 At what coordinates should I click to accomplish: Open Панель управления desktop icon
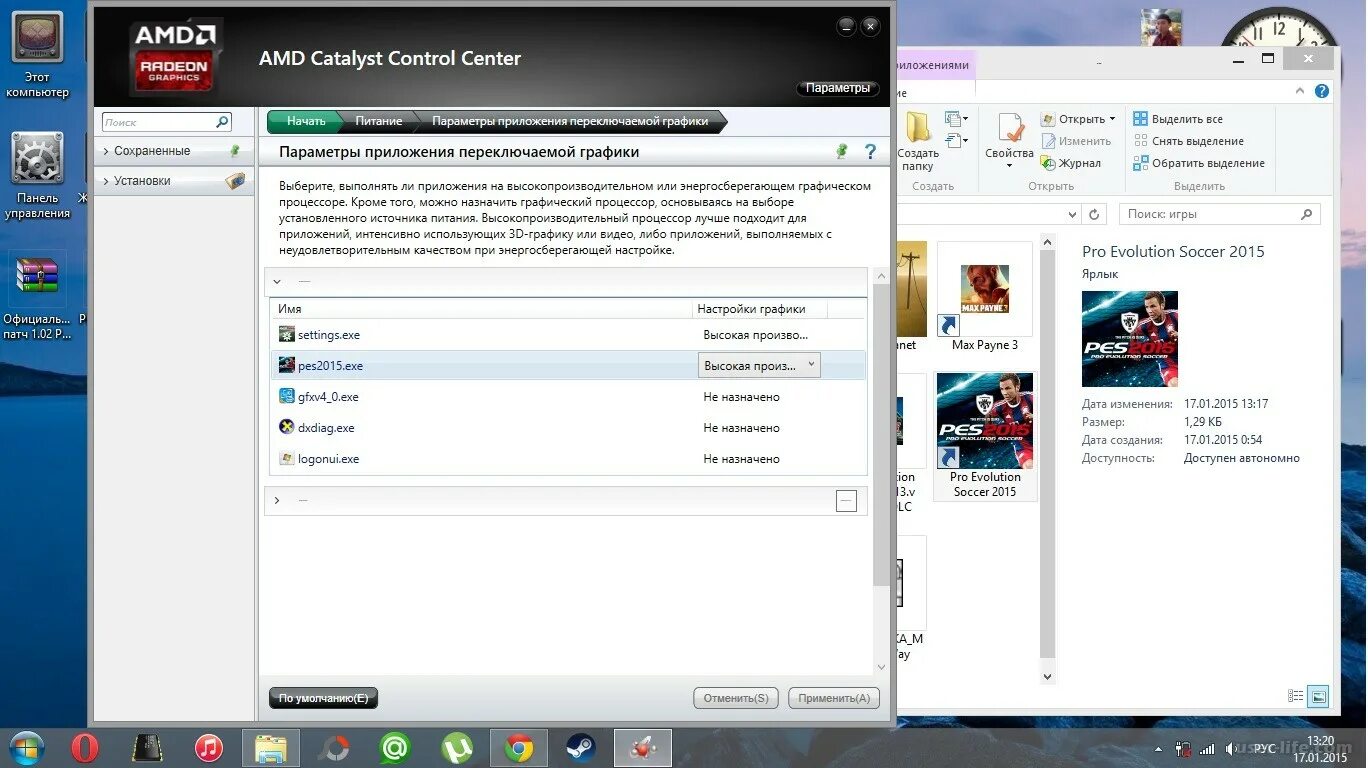pos(38,176)
